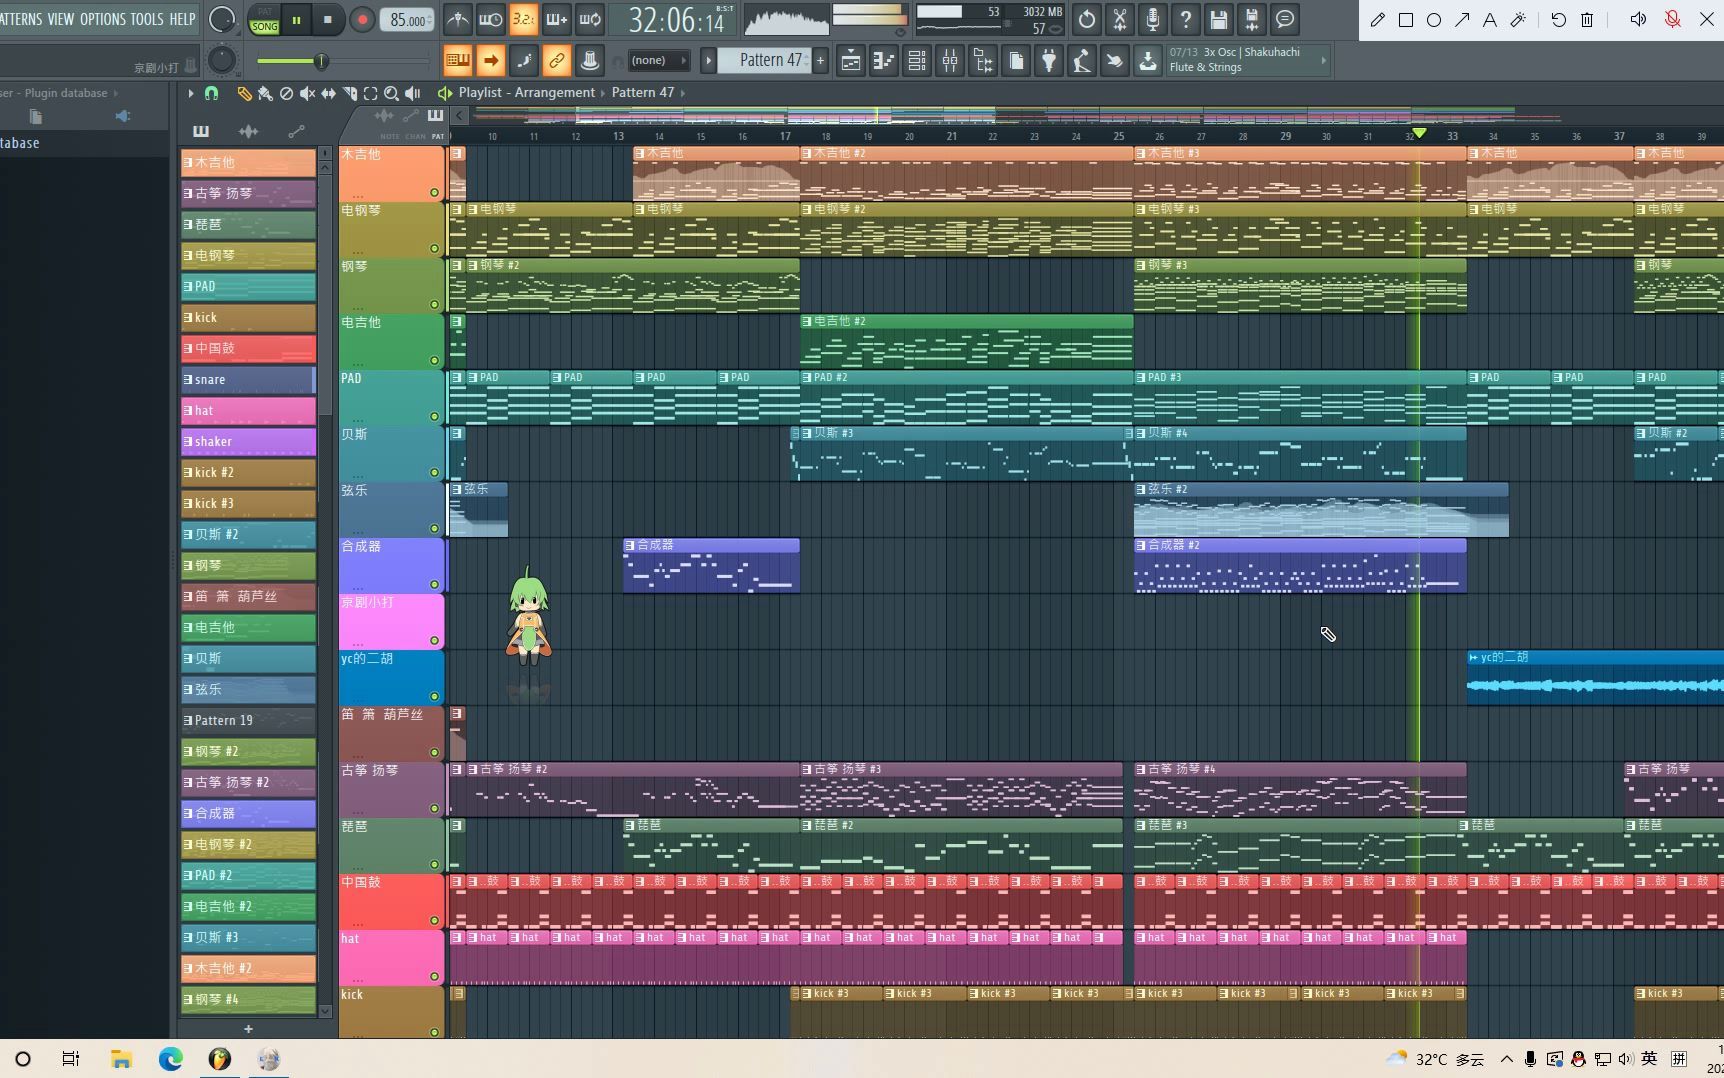
Task: Select playlist Select tool
Action: coord(370,93)
